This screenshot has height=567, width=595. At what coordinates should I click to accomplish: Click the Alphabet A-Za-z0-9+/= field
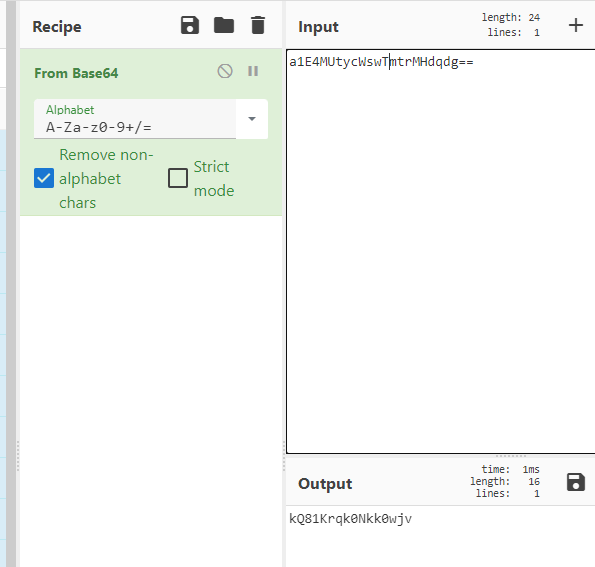(x=135, y=119)
